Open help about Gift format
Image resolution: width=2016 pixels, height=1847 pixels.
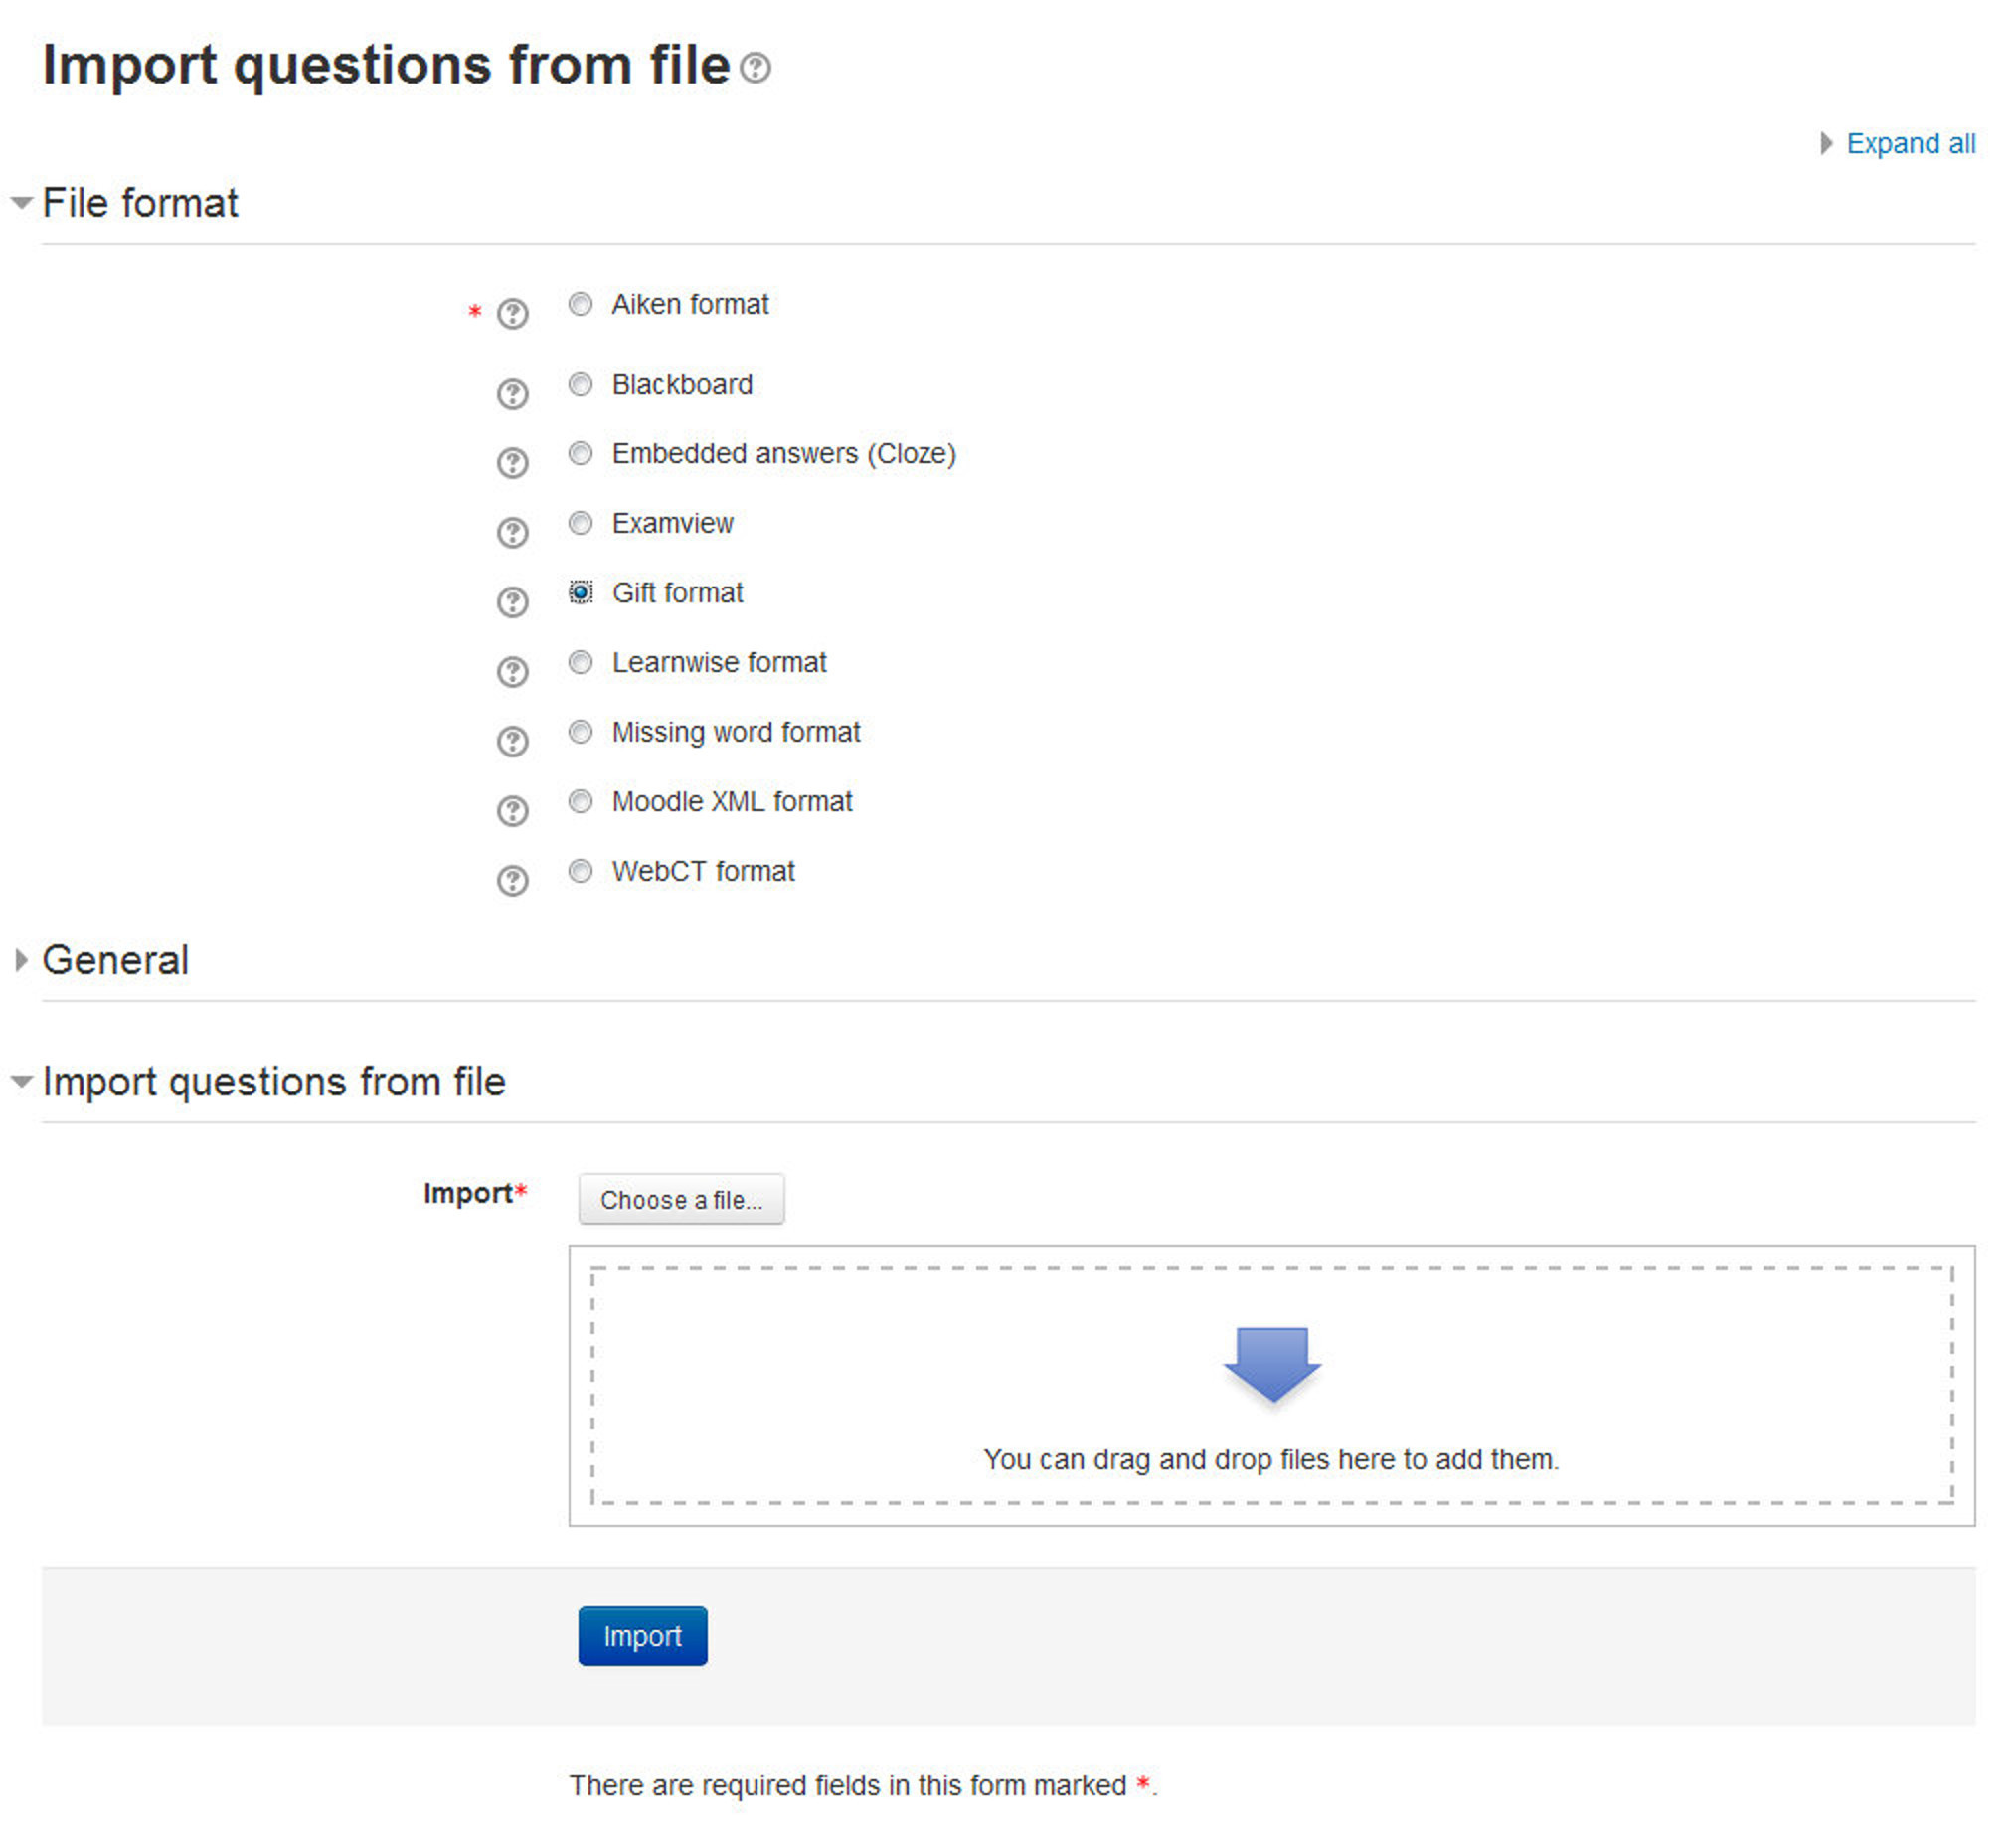tap(513, 602)
